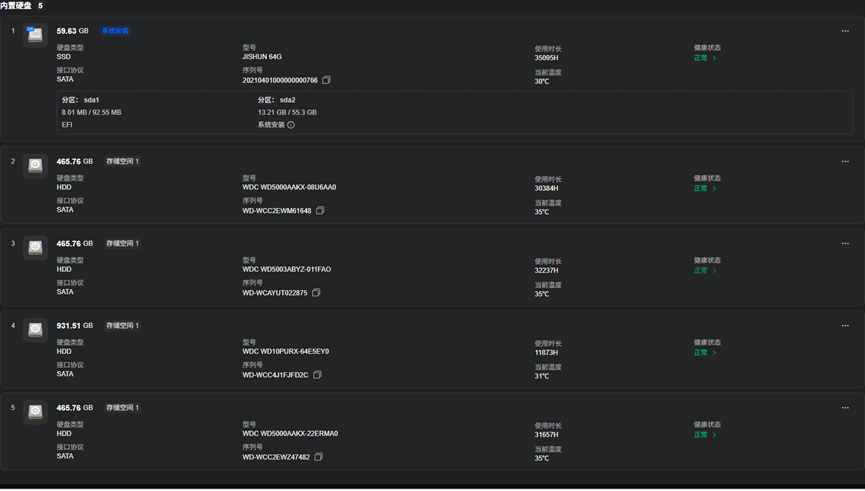The width and height of the screenshot is (865, 491).
Task: Click the 系统安装 tag on disk 1
Action: click(115, 31)
